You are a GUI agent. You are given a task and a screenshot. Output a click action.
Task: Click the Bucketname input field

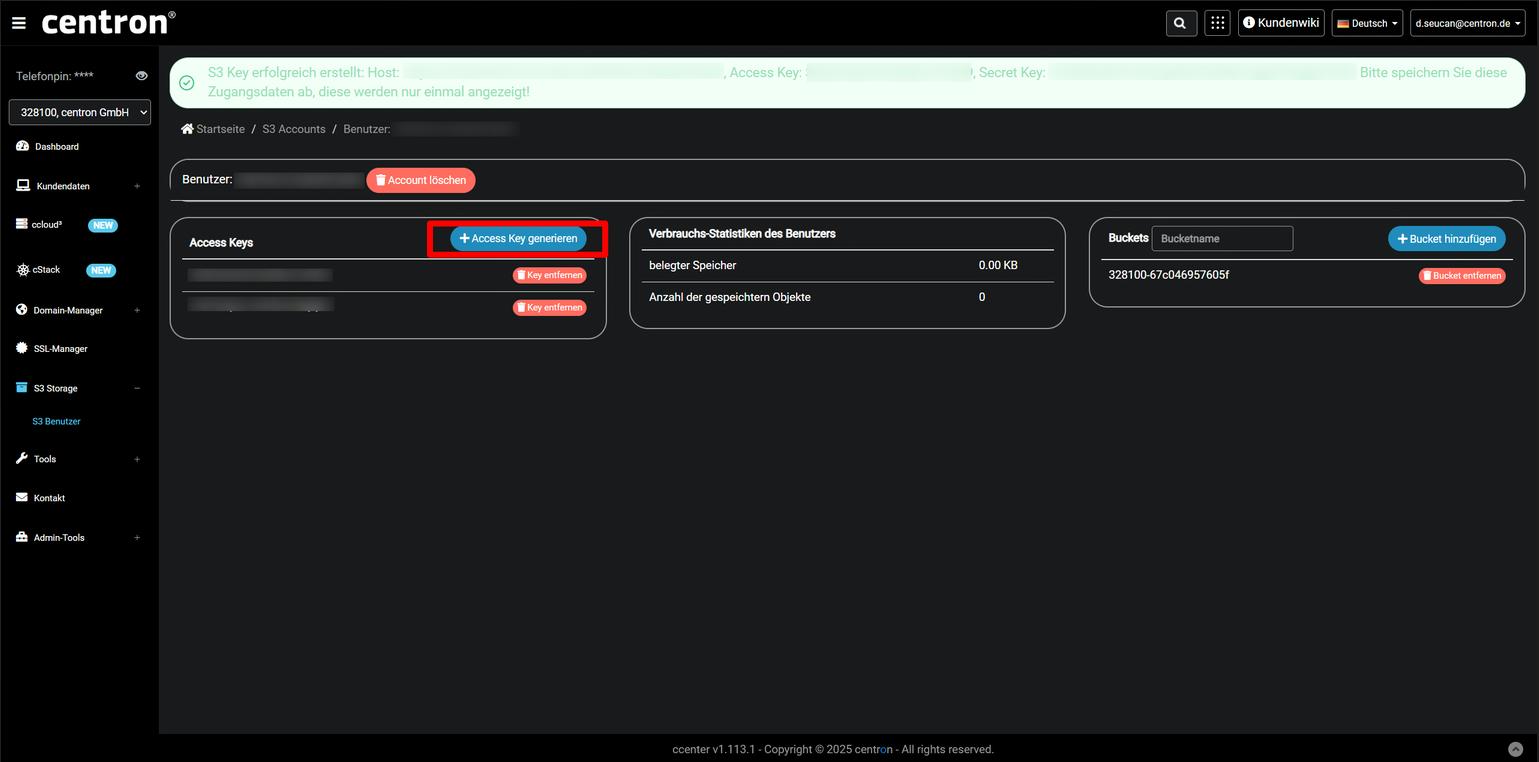[x=1221, y=238]
